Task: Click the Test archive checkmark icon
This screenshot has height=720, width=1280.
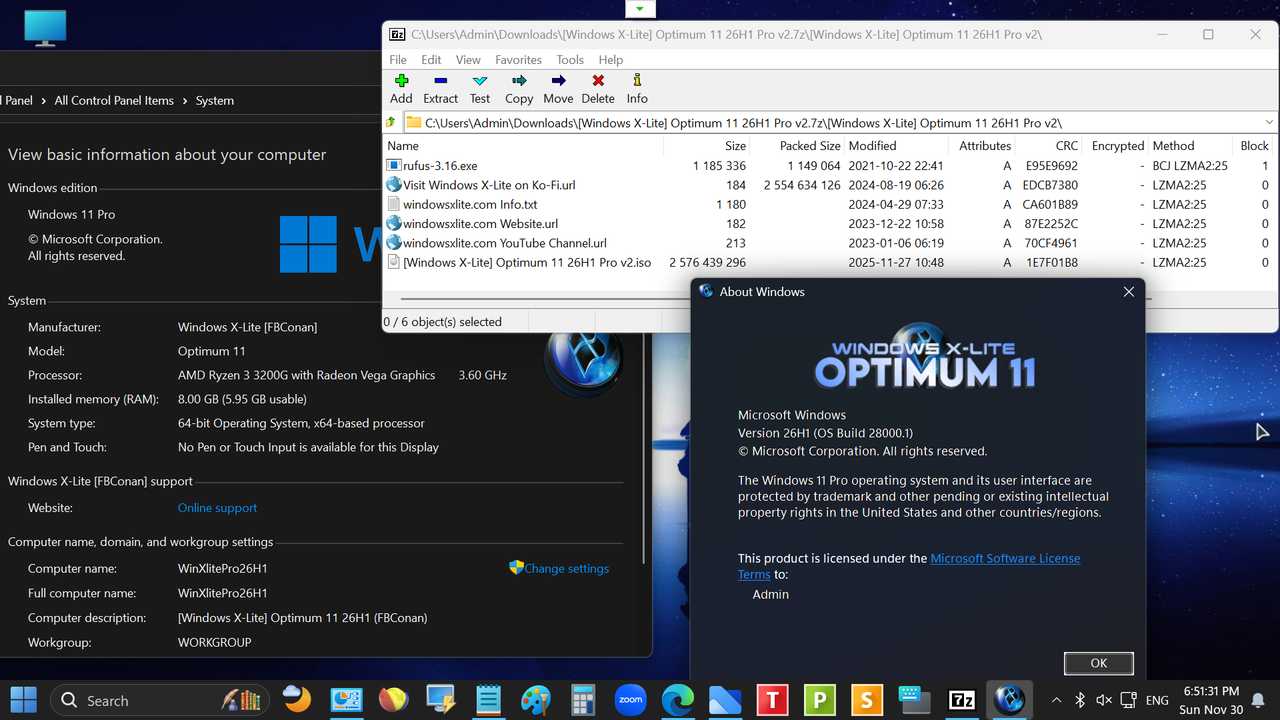Action: 479,88
